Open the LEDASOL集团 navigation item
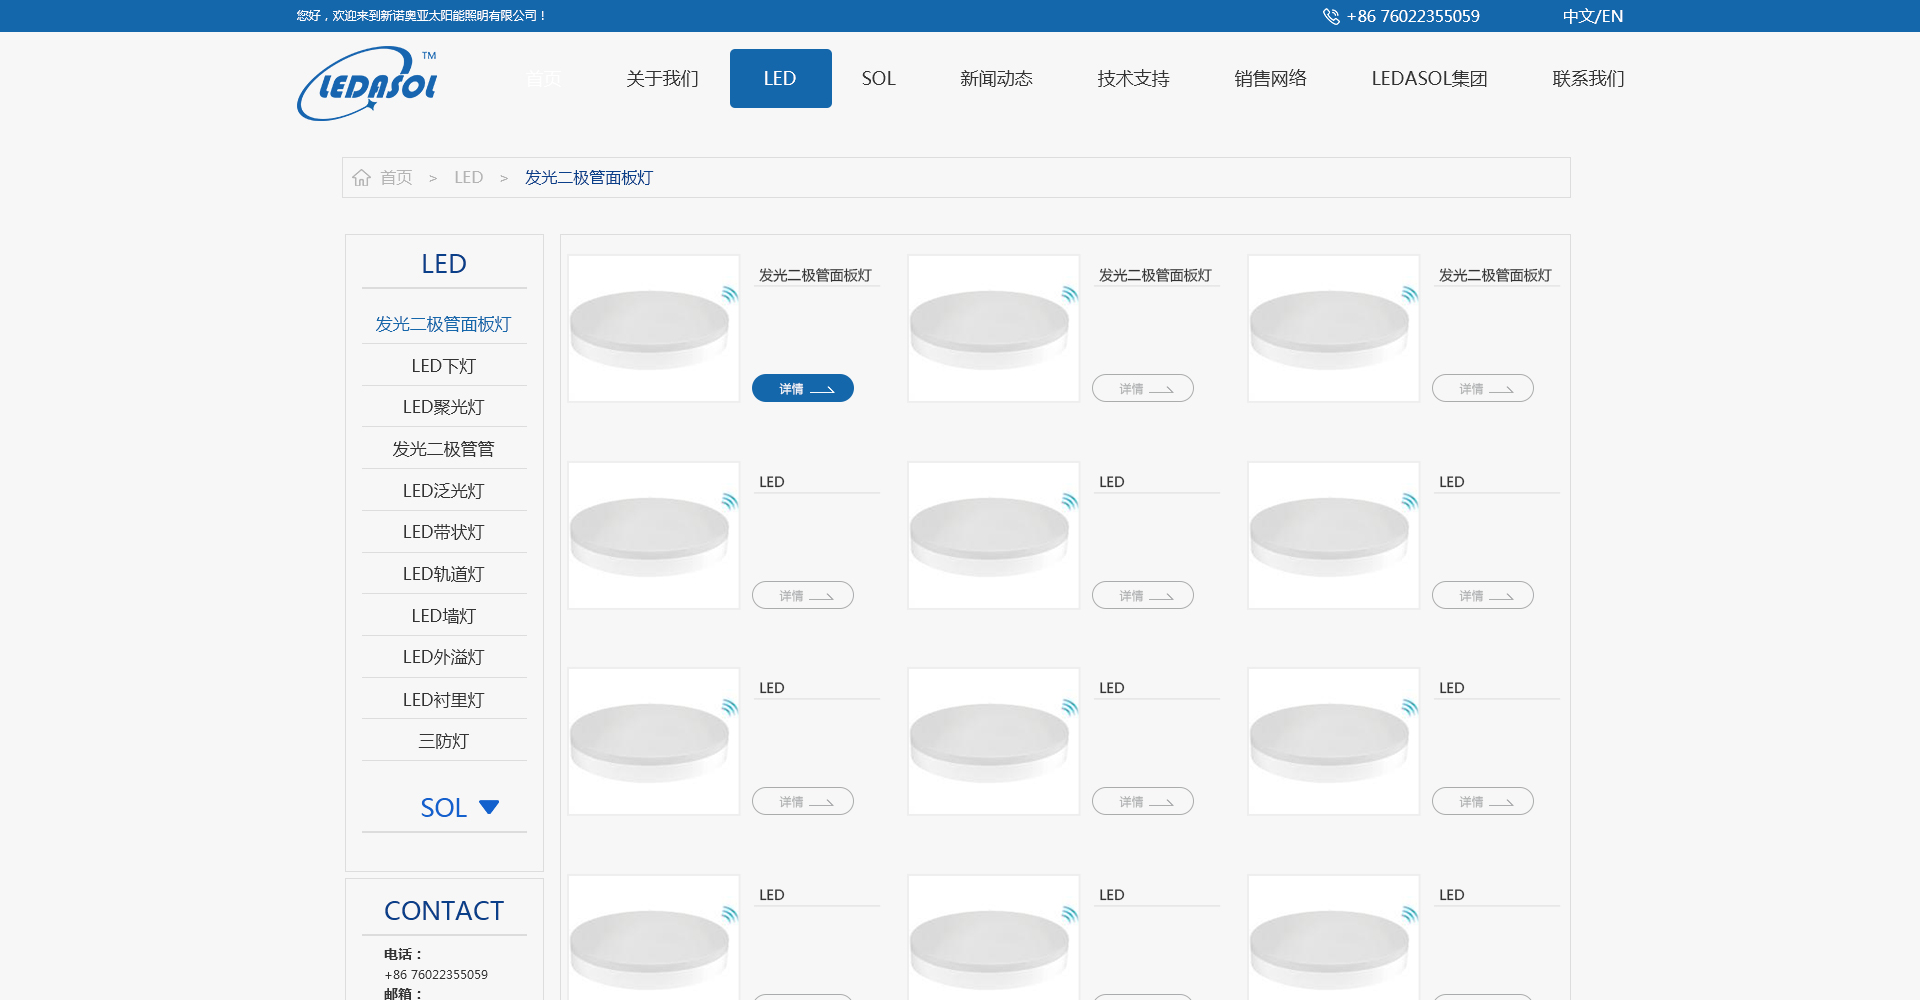 1429,79
